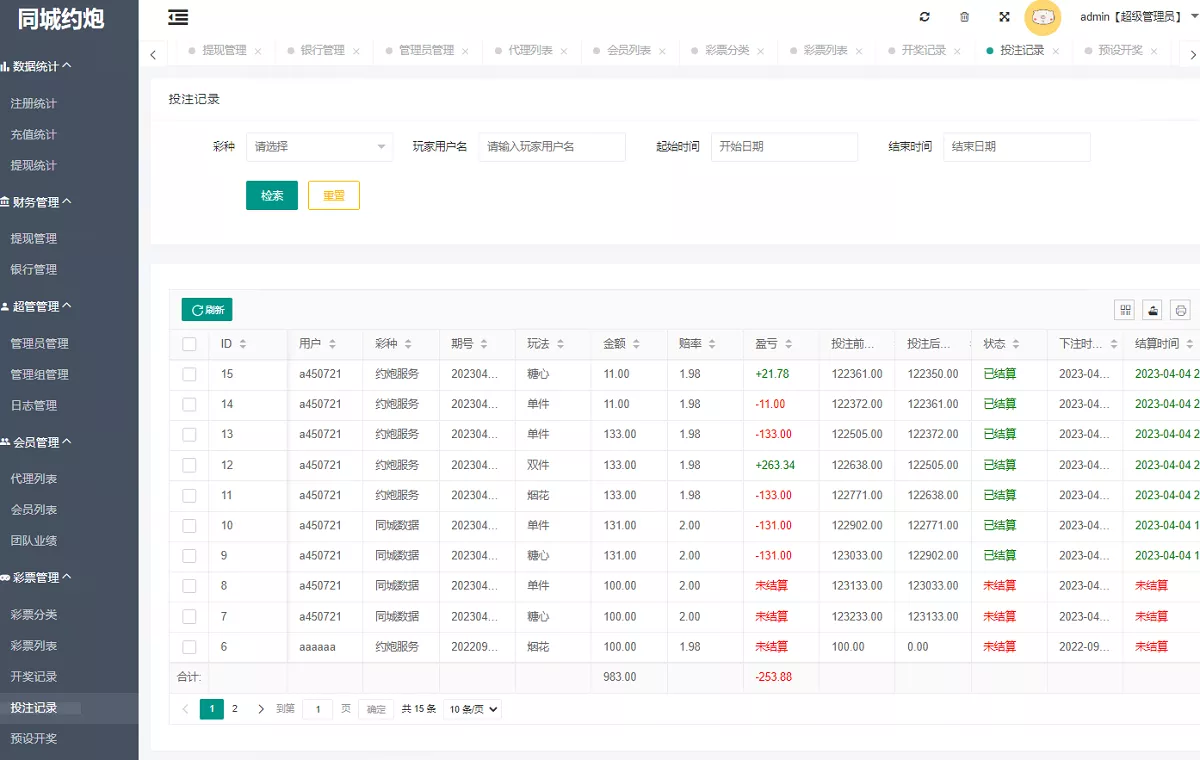Click the 检索 search button
This screenshot has height=760, width=1200.
(x=271, y=195)
